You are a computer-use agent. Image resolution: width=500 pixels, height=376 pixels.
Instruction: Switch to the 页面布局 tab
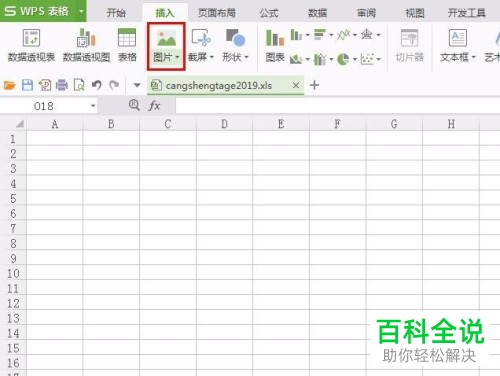[x=217, y=13]
